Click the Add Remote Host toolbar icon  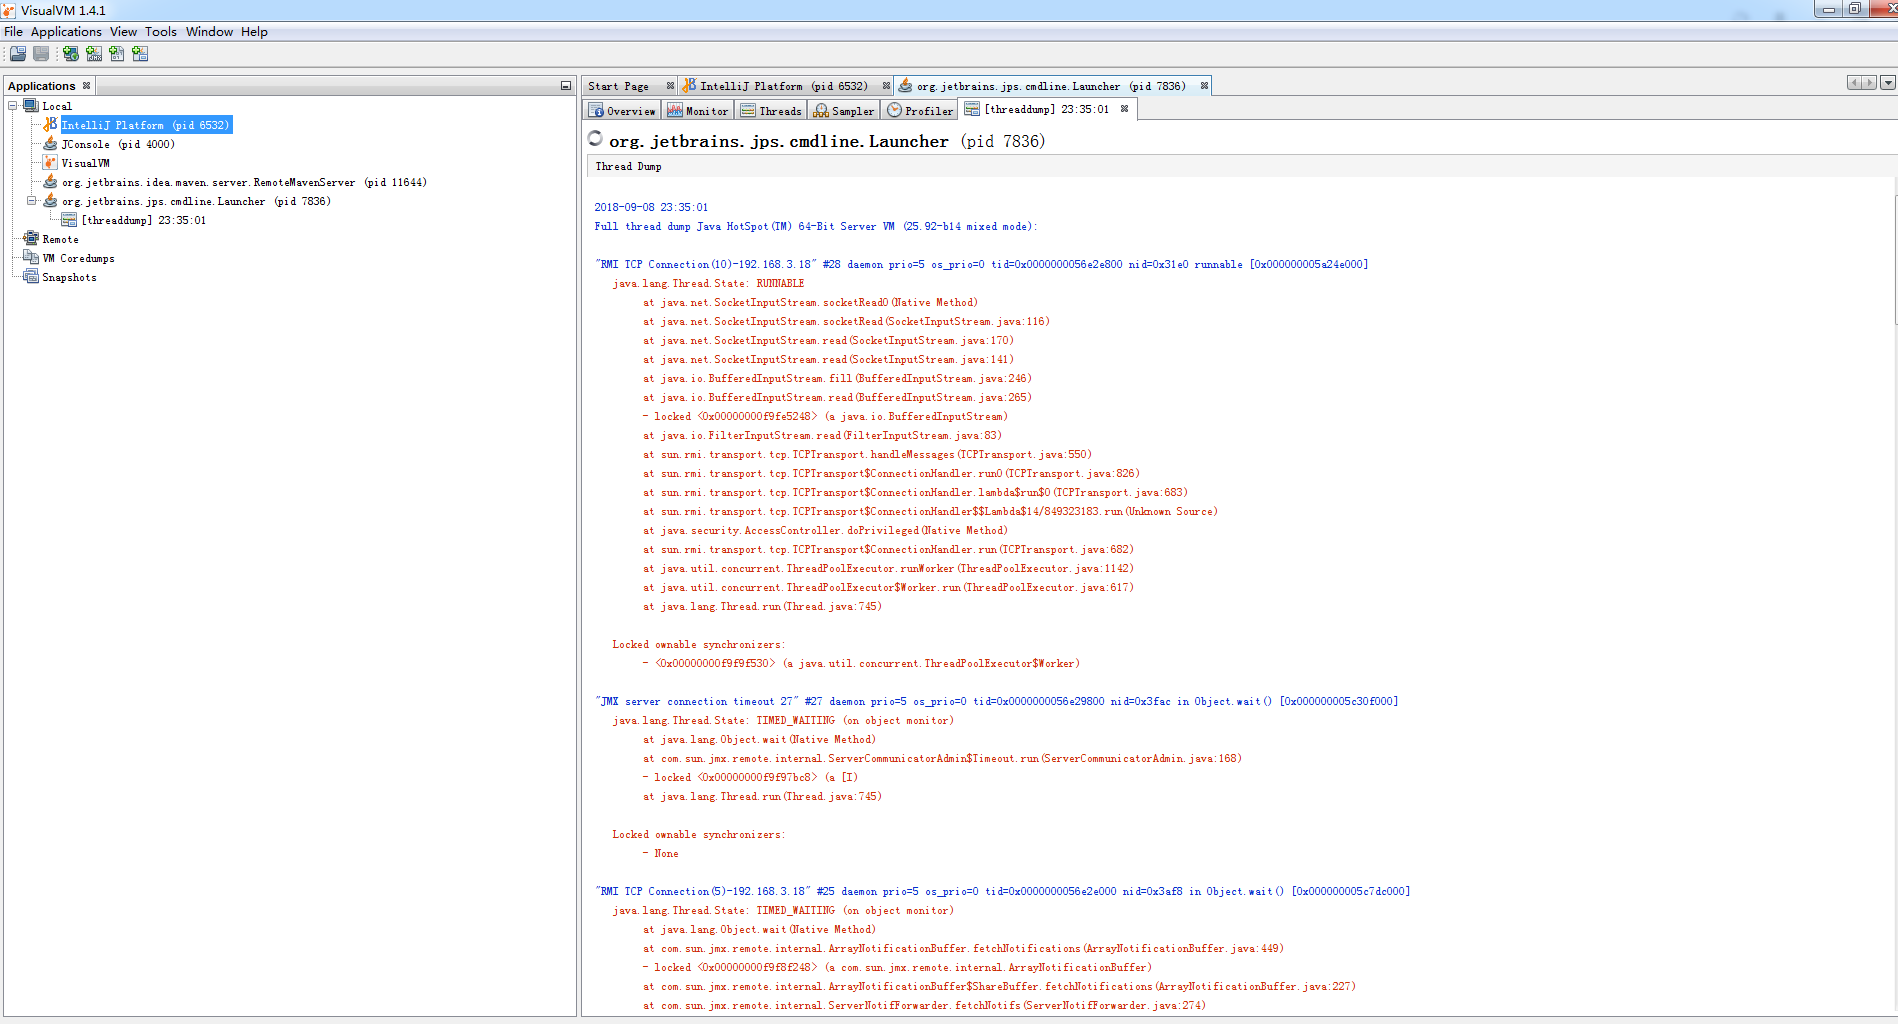pyautogui.click(x=71, y=54)
